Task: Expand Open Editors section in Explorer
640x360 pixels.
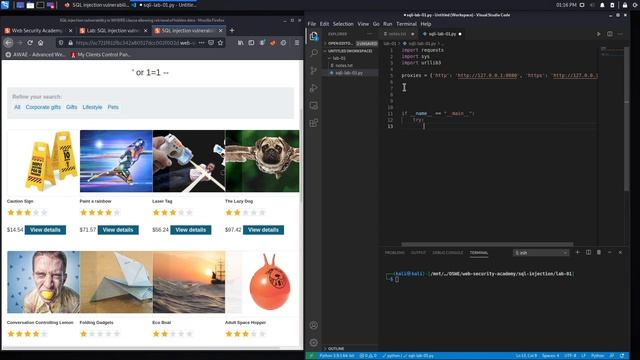Action: 351,43
